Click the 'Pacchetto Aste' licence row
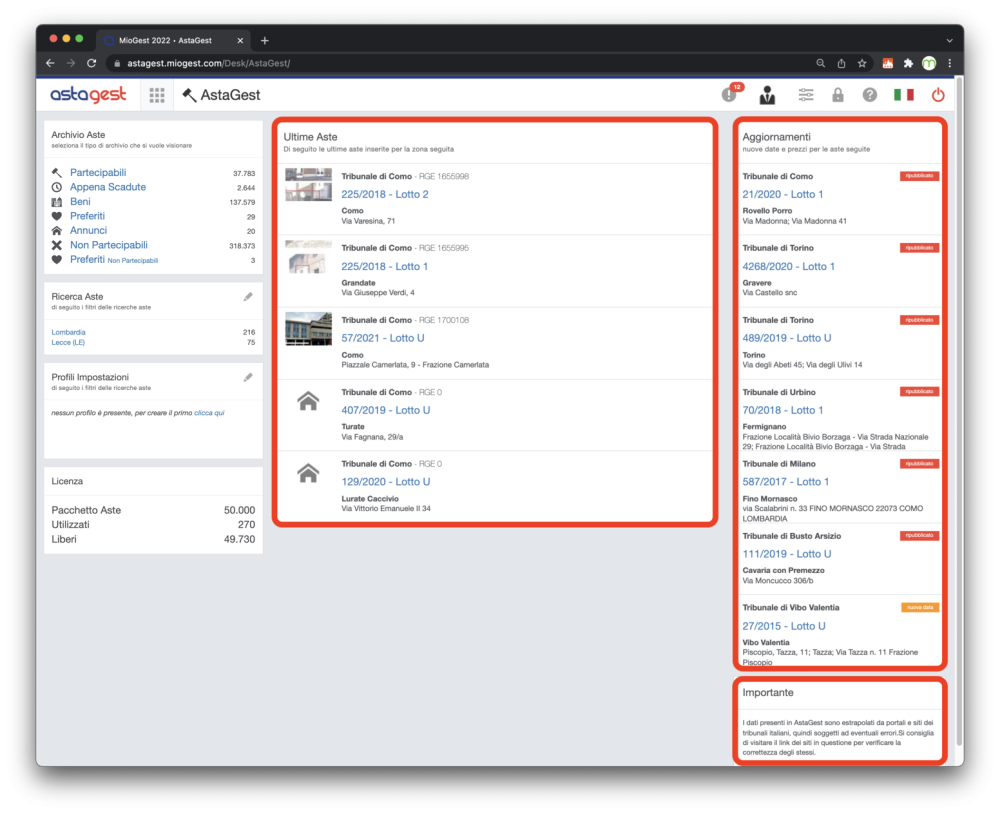Image resolution: width=1000 pixels, height=814 pixels. [153, 510]
